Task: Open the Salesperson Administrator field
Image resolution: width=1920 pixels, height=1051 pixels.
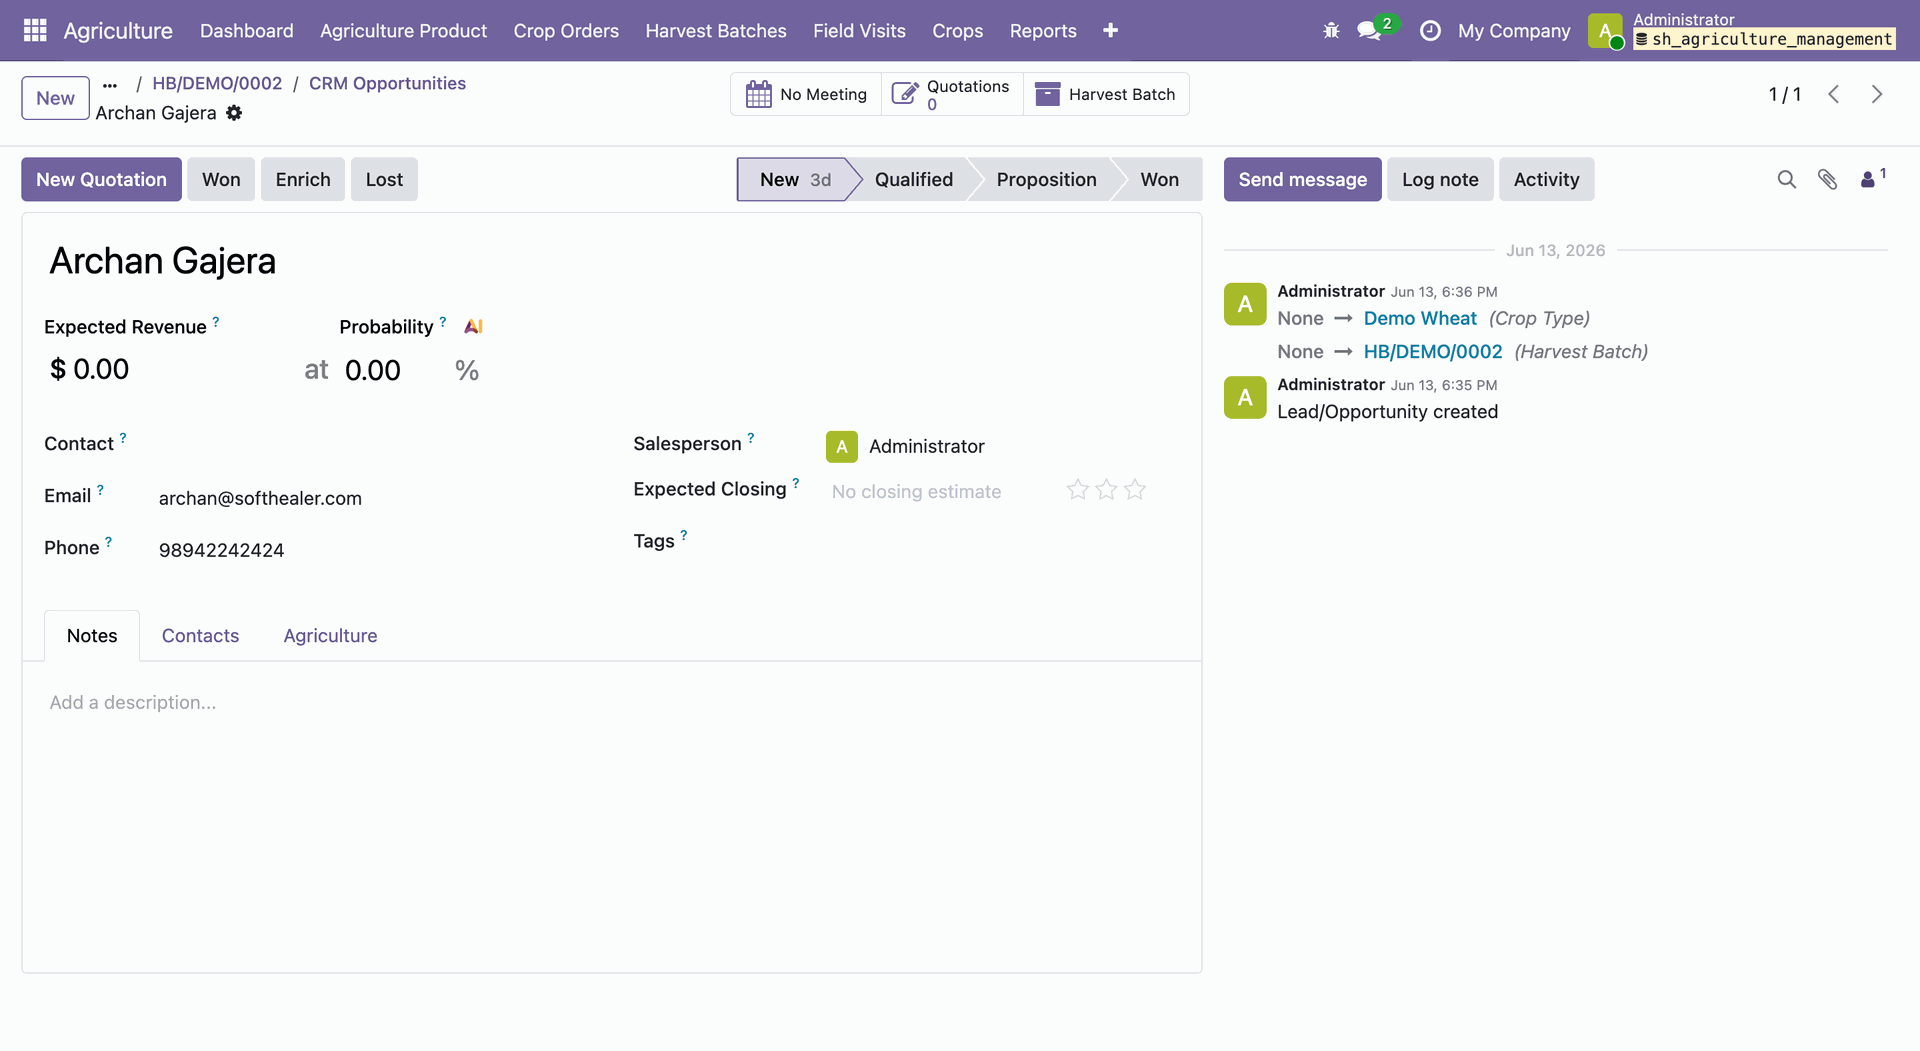Action: pyautogui.click(x=926, y=446)
